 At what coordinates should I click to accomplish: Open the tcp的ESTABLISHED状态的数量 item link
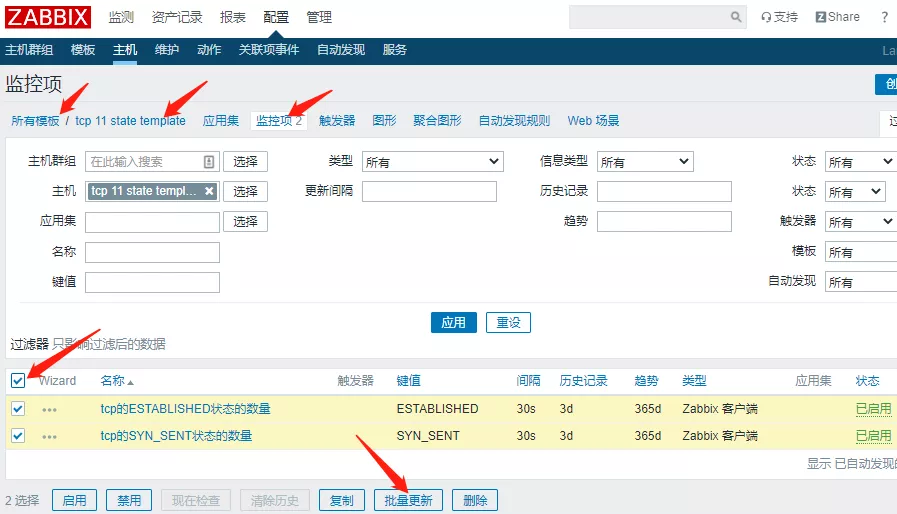pyautogui.click(x=185, y=409)
